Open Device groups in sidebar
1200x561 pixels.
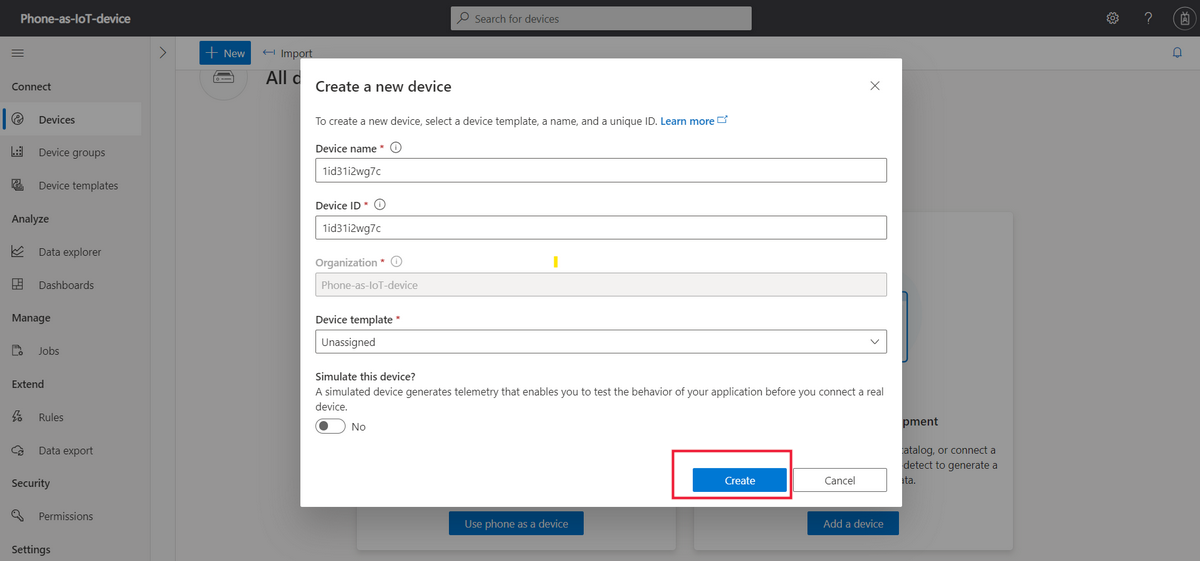pos(71,152)
